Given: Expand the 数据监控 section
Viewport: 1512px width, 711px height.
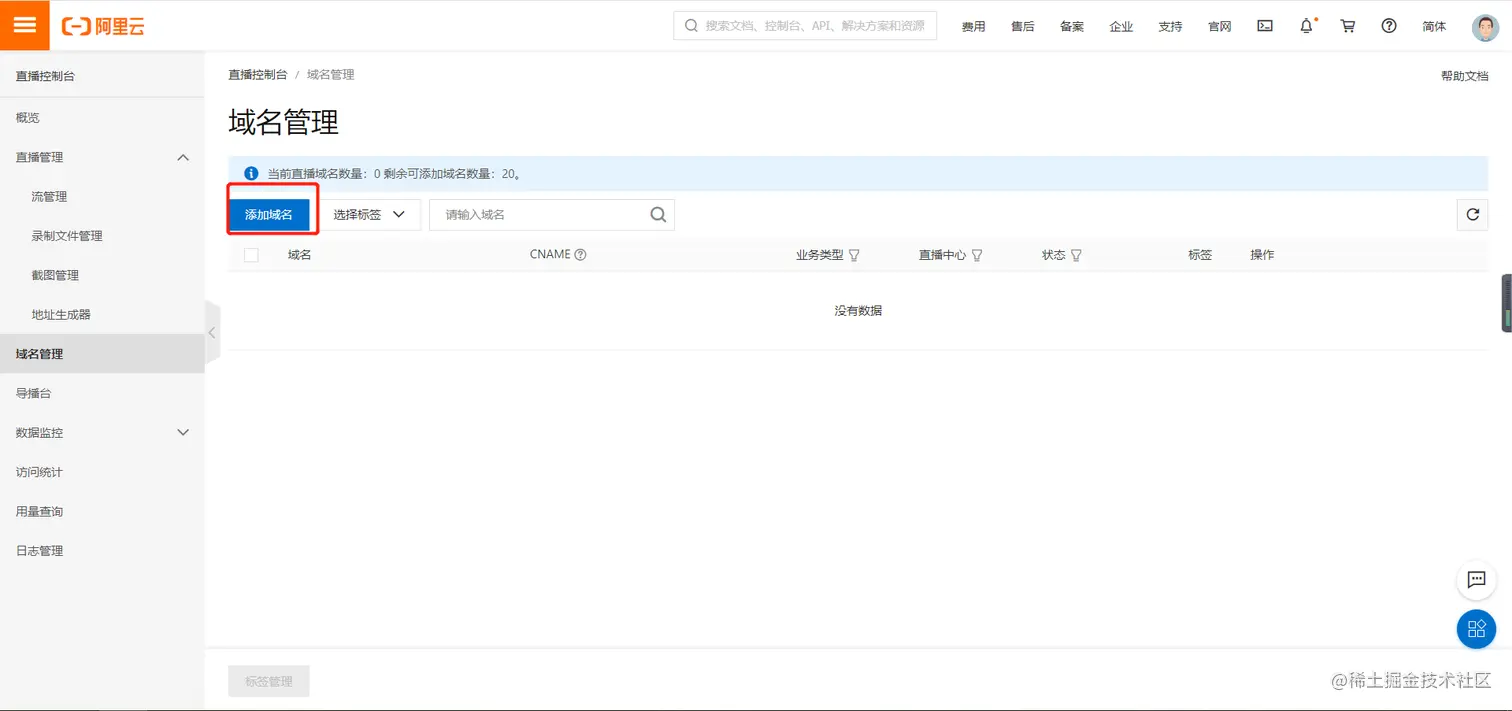Looking at the screenshot, I should click(183, 432).
